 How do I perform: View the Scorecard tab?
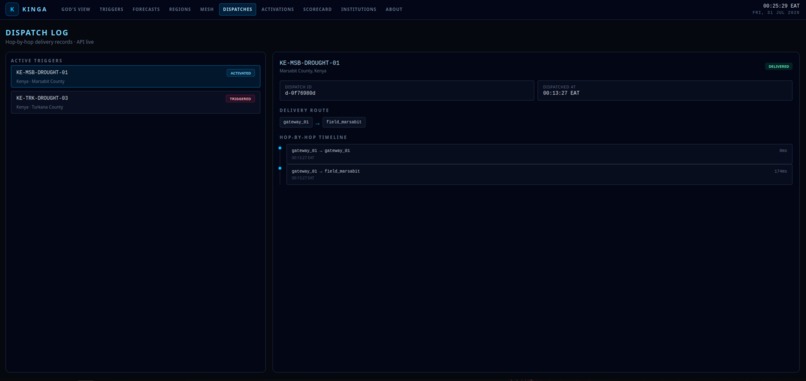(317, 9)
